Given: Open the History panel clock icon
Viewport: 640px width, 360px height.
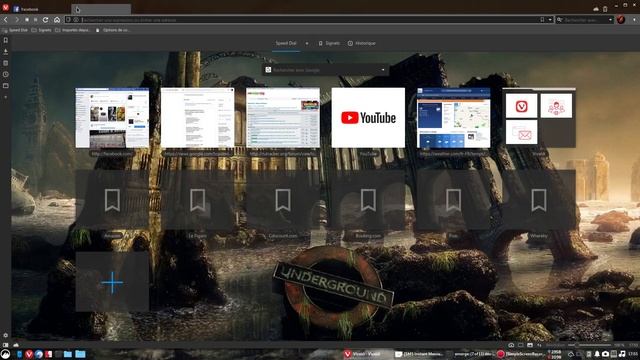Looking at the screenshot, I should pyautogui.click(x=6, y=74).
